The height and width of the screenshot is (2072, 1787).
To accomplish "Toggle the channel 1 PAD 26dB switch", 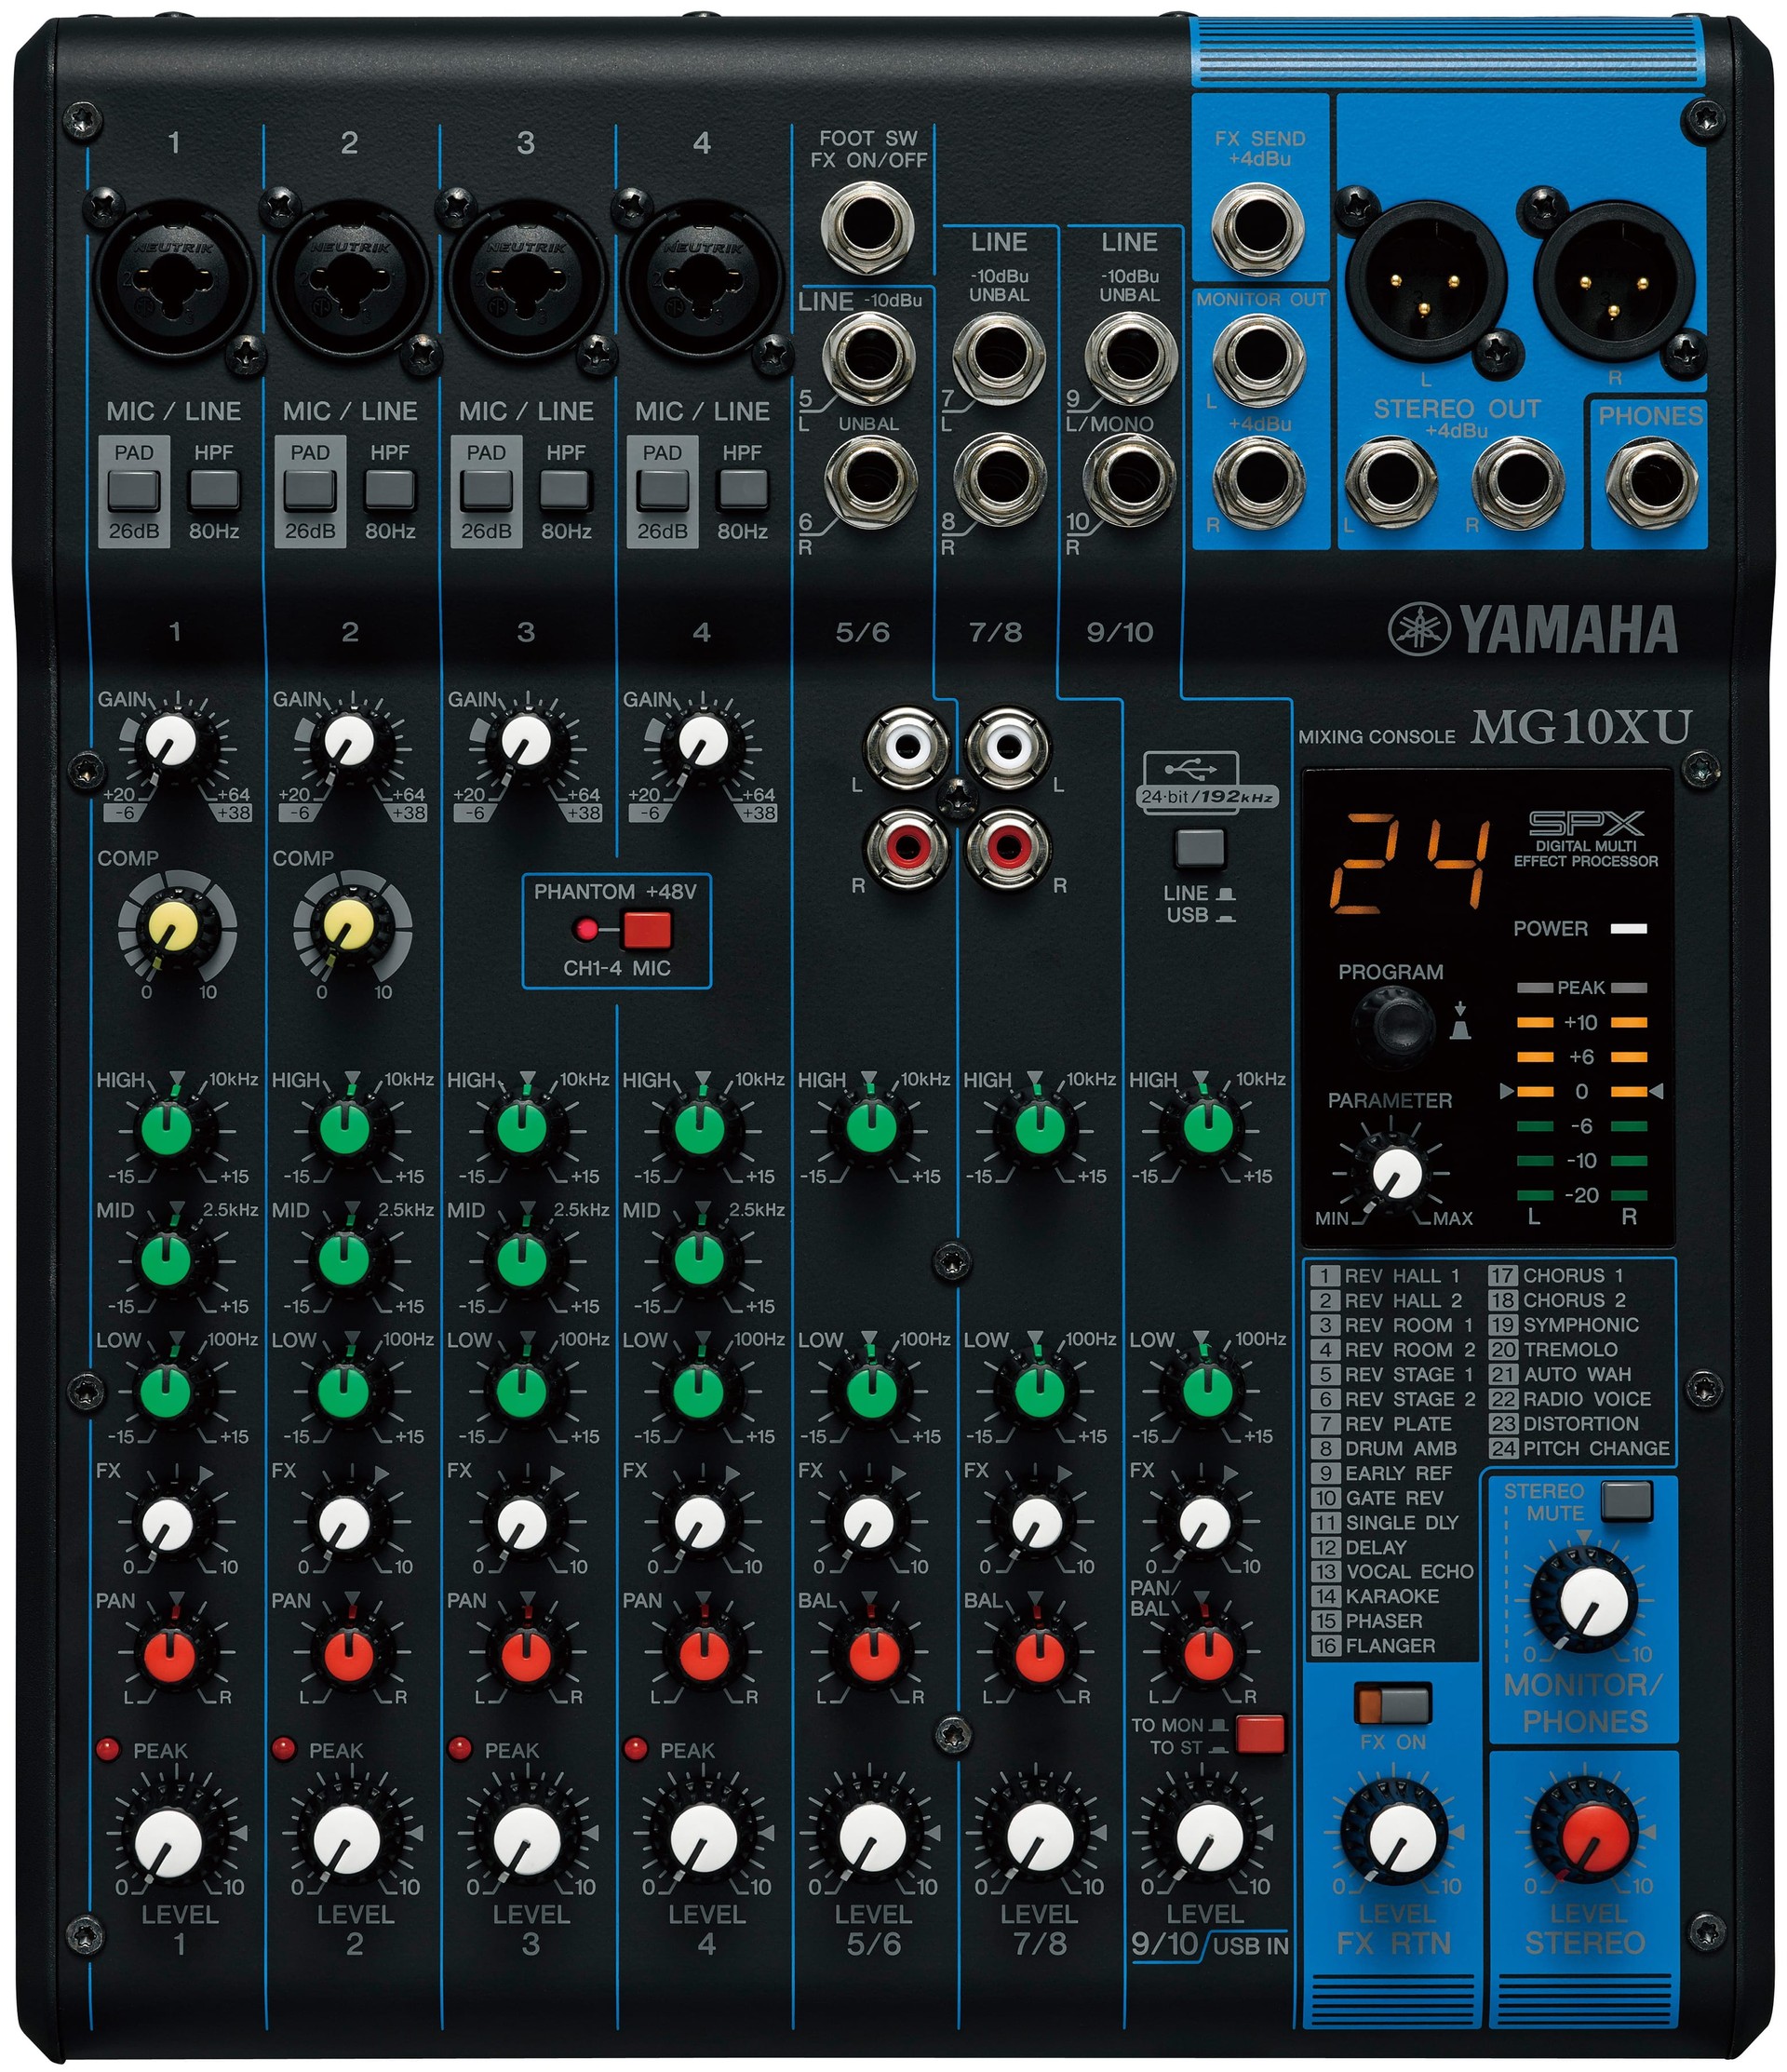I will 134,489.
